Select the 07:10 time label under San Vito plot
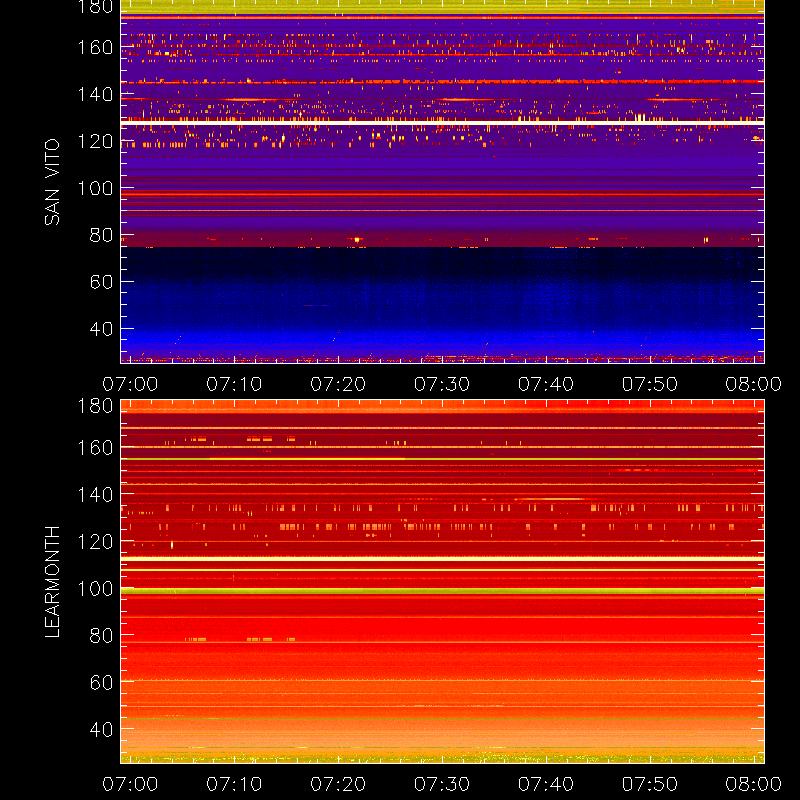 (234, 384)
